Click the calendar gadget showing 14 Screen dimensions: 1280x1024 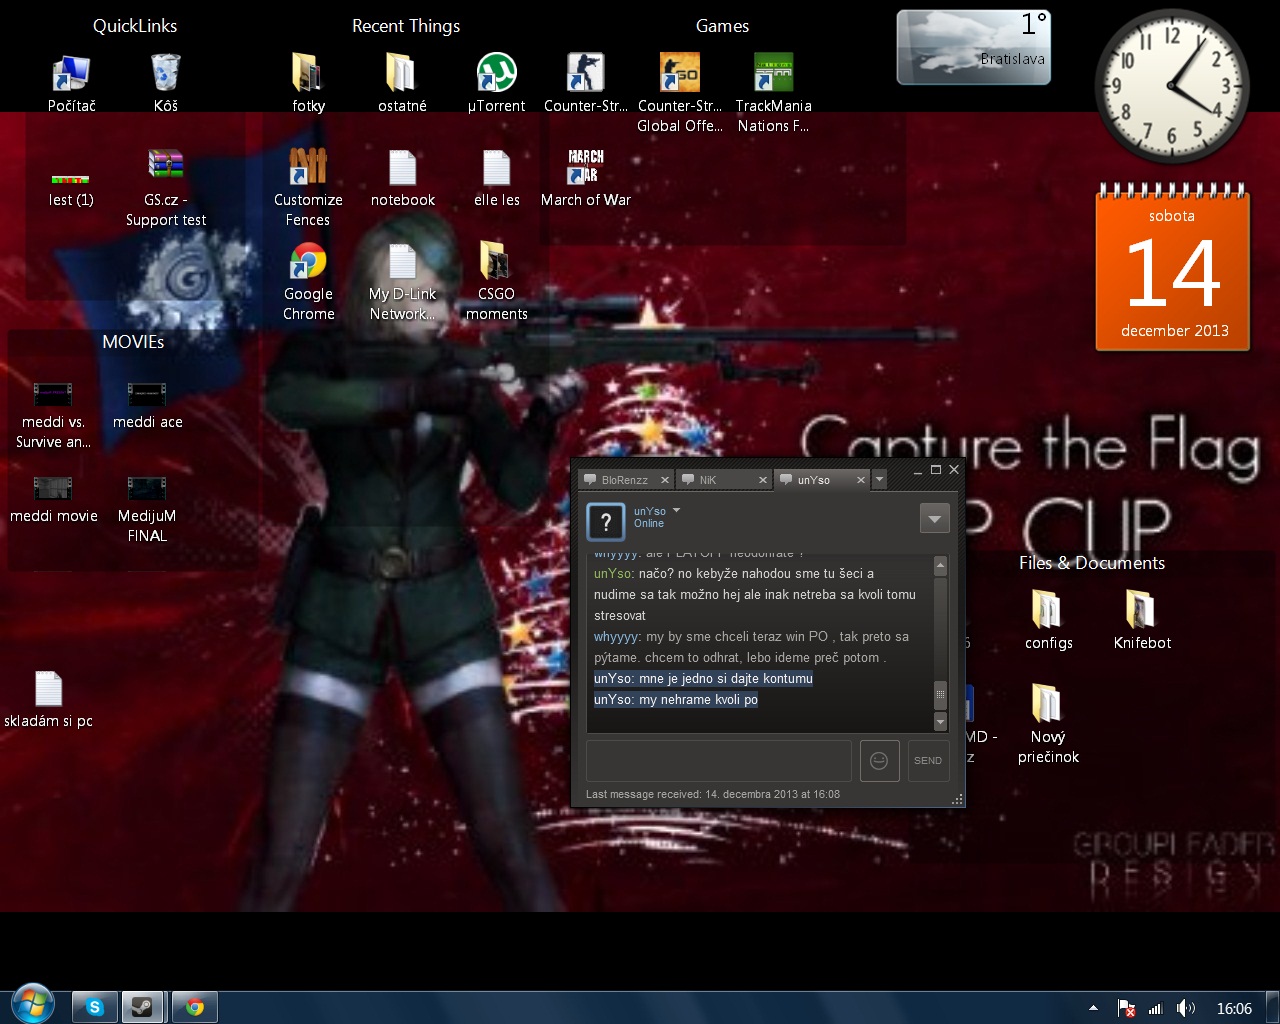pos(1172,268)
